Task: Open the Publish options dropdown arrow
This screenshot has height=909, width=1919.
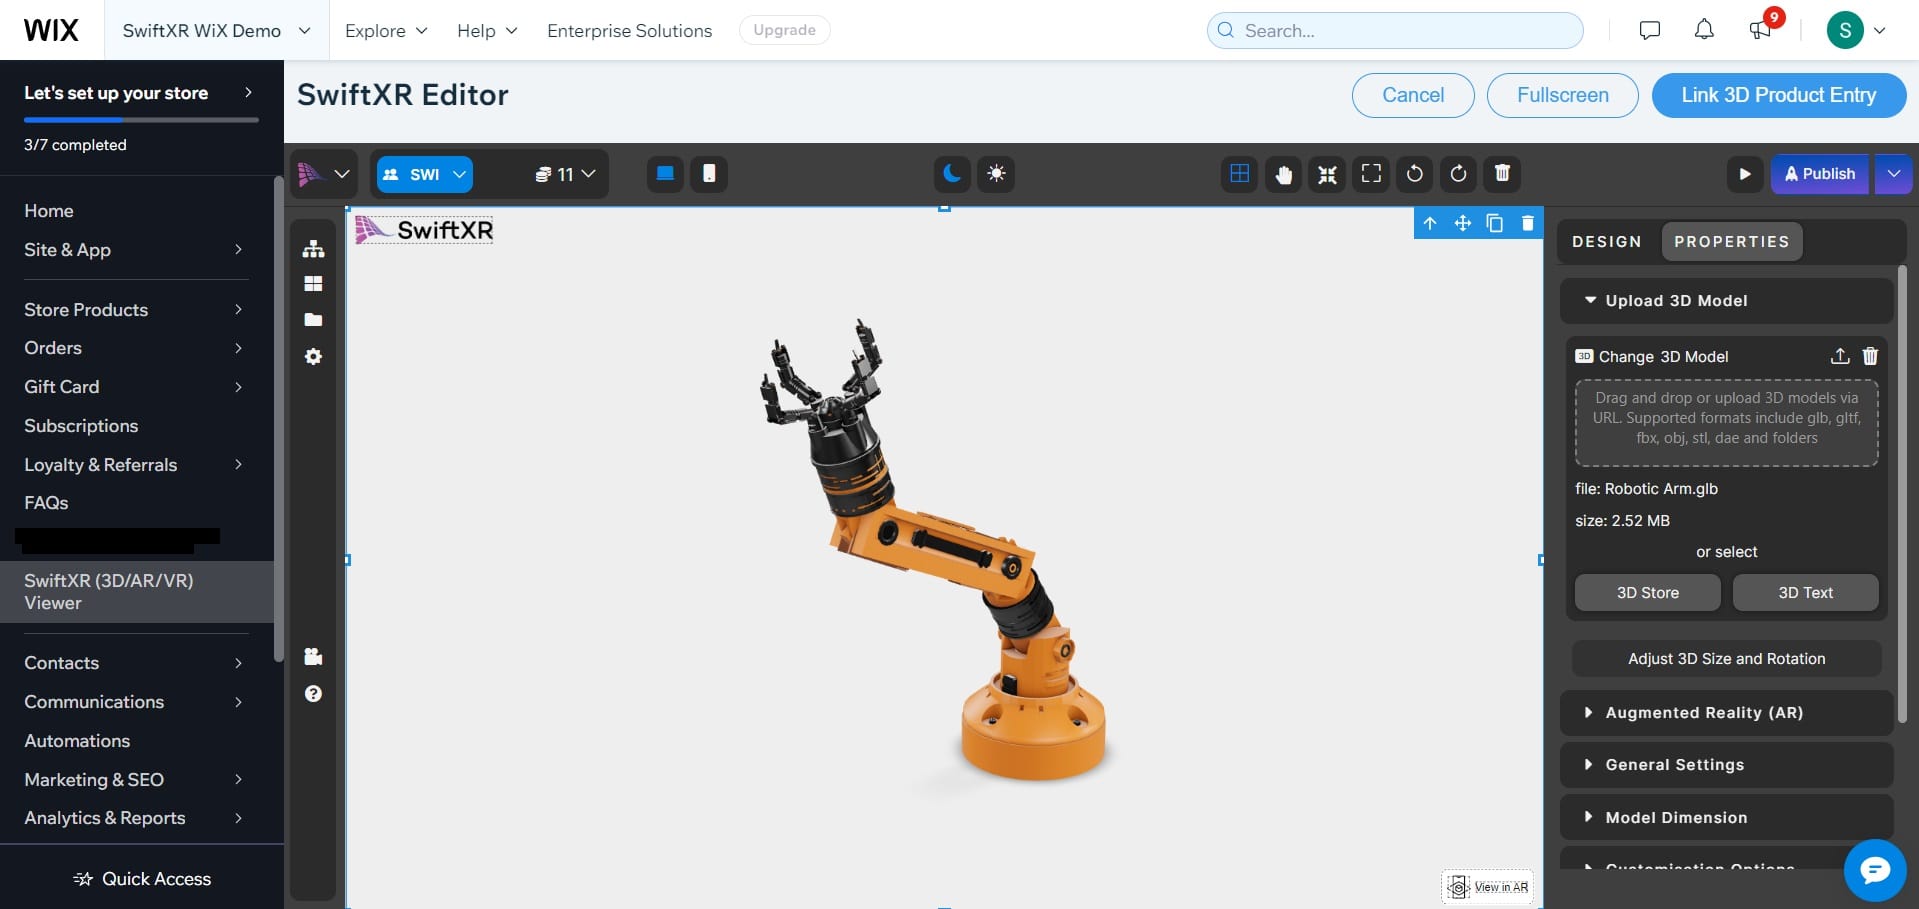Action: pyautogui.click(x=1893, y=174)
